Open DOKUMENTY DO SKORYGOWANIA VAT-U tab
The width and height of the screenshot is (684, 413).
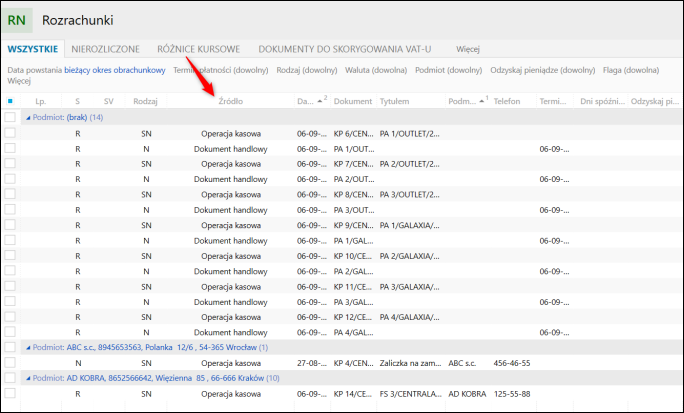coord(344,48)
